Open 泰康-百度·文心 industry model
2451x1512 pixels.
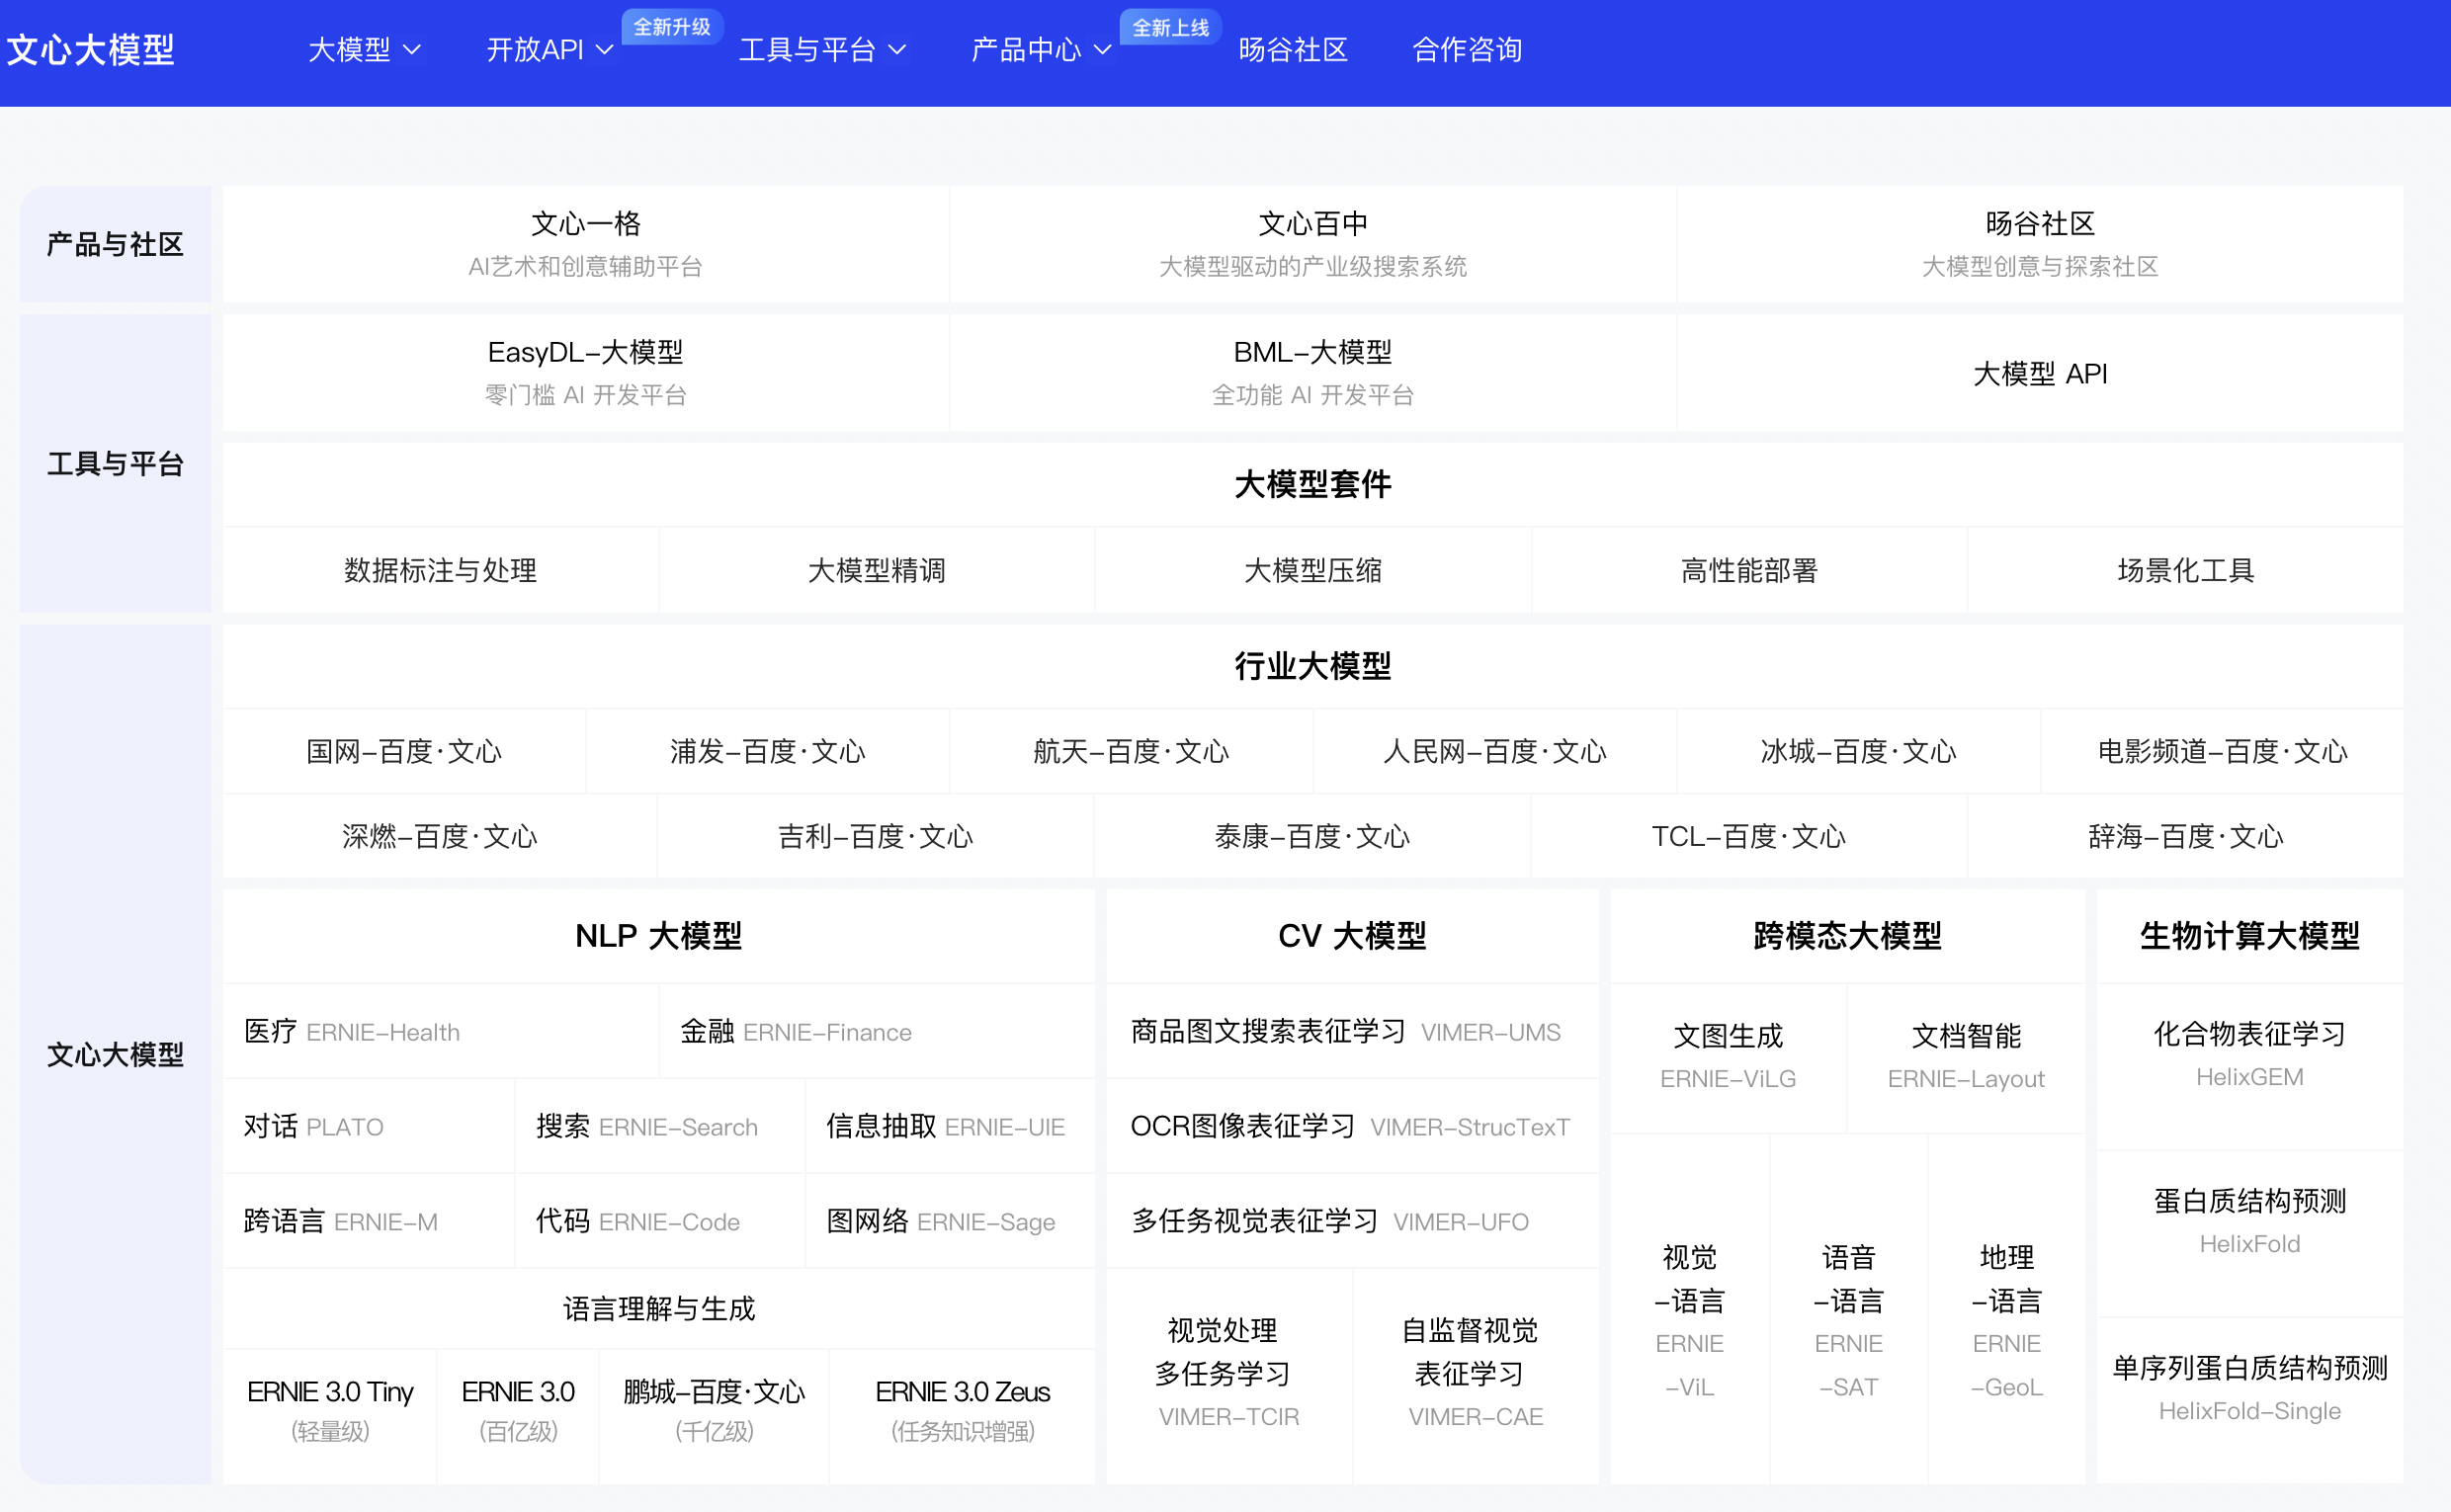point(1312,836)
